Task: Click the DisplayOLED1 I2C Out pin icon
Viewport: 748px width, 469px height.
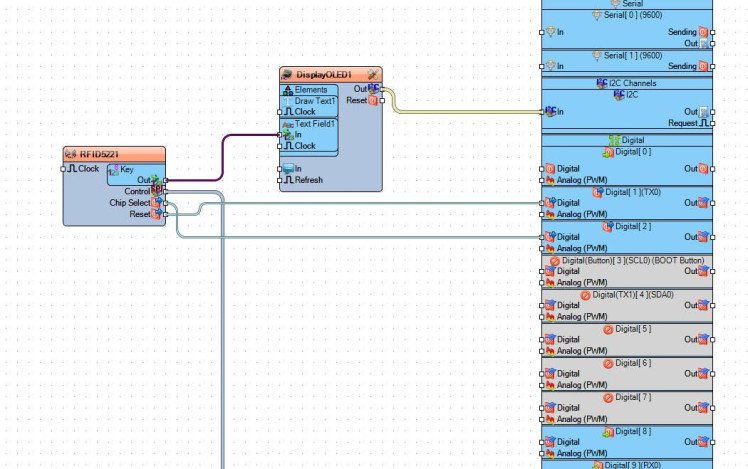Action: [x=372, y=89]
